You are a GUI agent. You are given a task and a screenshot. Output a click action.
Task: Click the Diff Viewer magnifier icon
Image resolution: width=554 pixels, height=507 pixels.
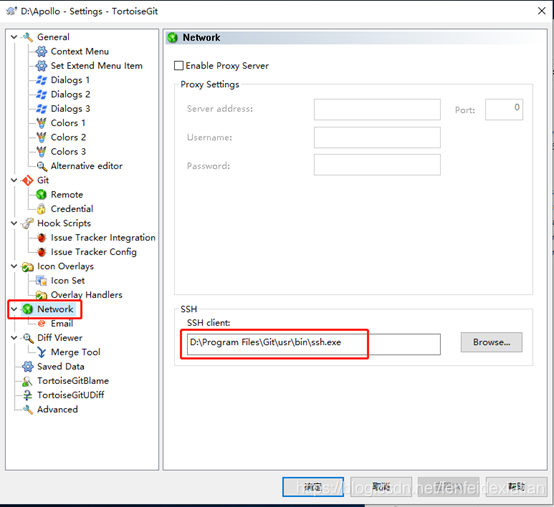click(28, 338)
